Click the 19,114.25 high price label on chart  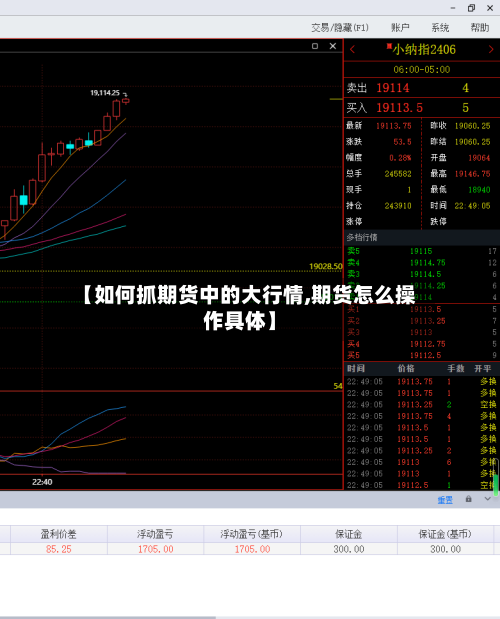click(x=105, y=93)
